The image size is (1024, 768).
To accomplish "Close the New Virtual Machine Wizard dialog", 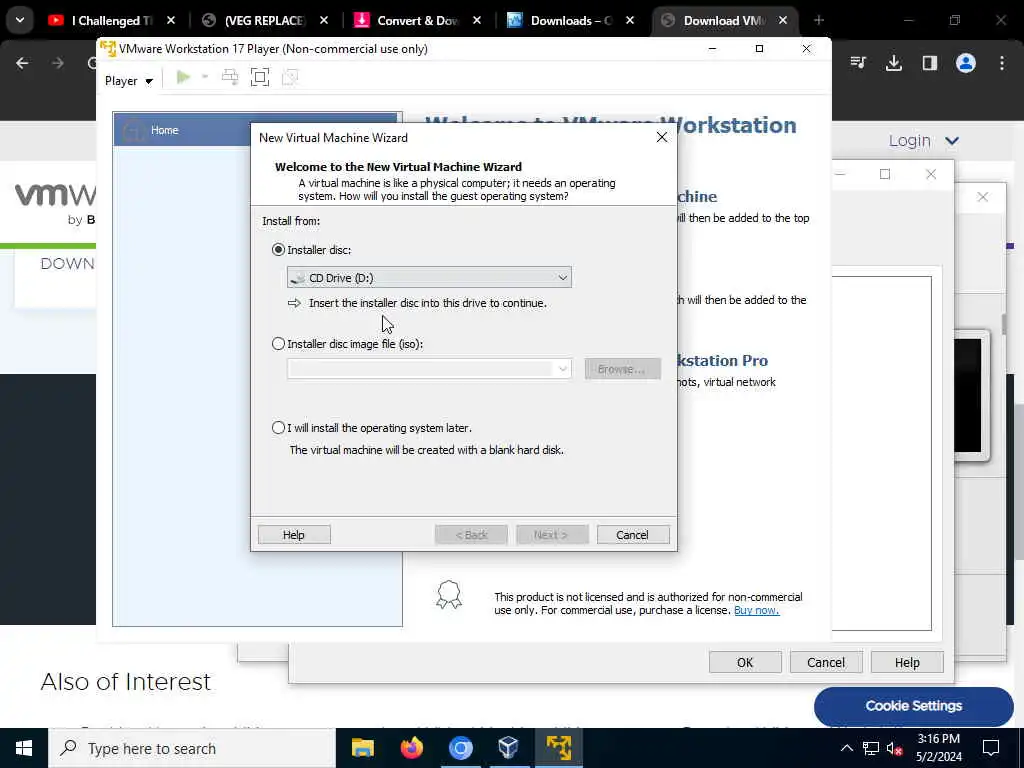I will point(662,137).
